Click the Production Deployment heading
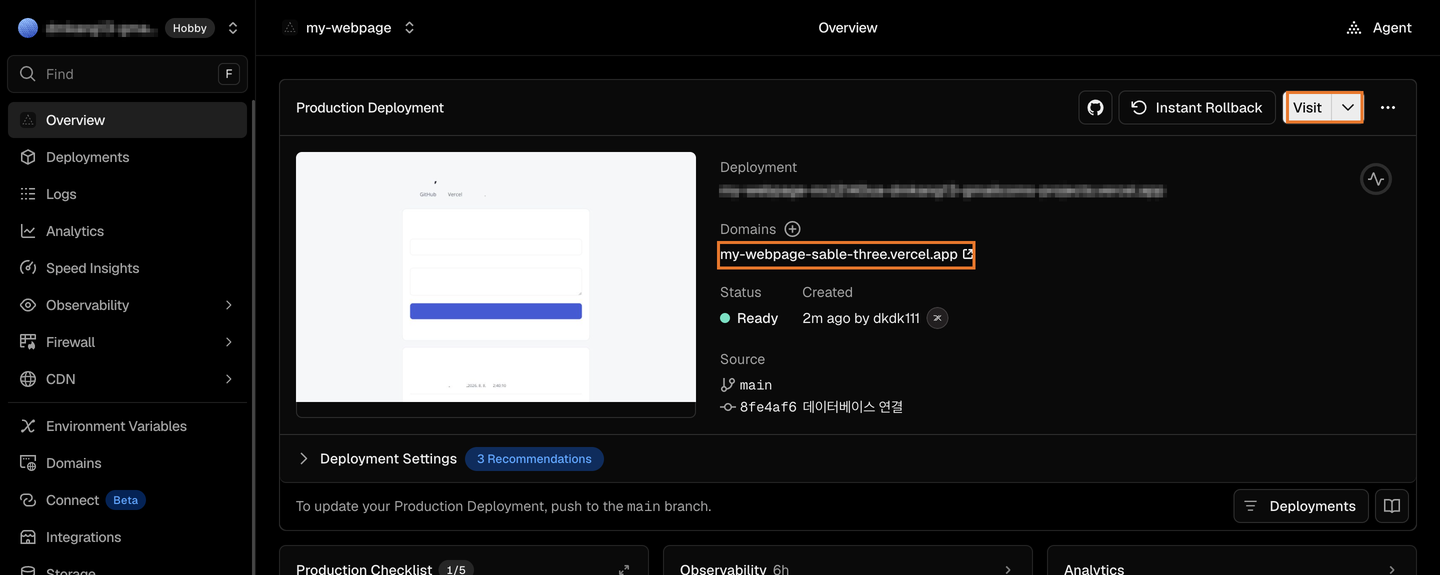Screen dimensions: 1440x575 click(x=370, y=108)
